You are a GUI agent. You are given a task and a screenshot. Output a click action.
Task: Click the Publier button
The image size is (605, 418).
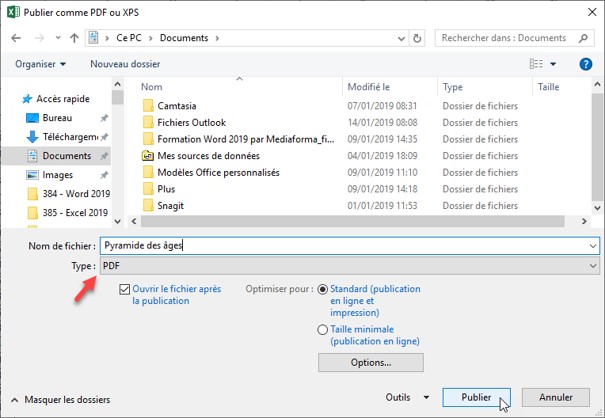coord(476,397)
